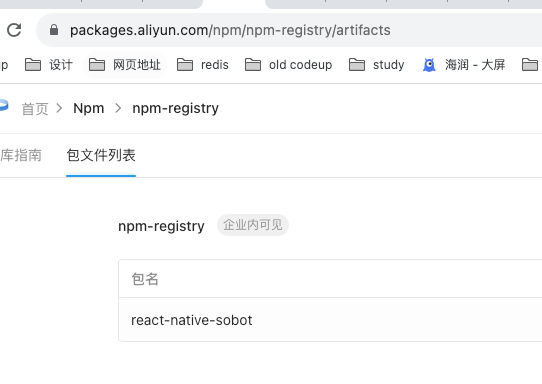Open the study bookmark folder
Image resolution: width=542 pixels, height=384 pixels.
pyautogui.click(x=376, y=65)
